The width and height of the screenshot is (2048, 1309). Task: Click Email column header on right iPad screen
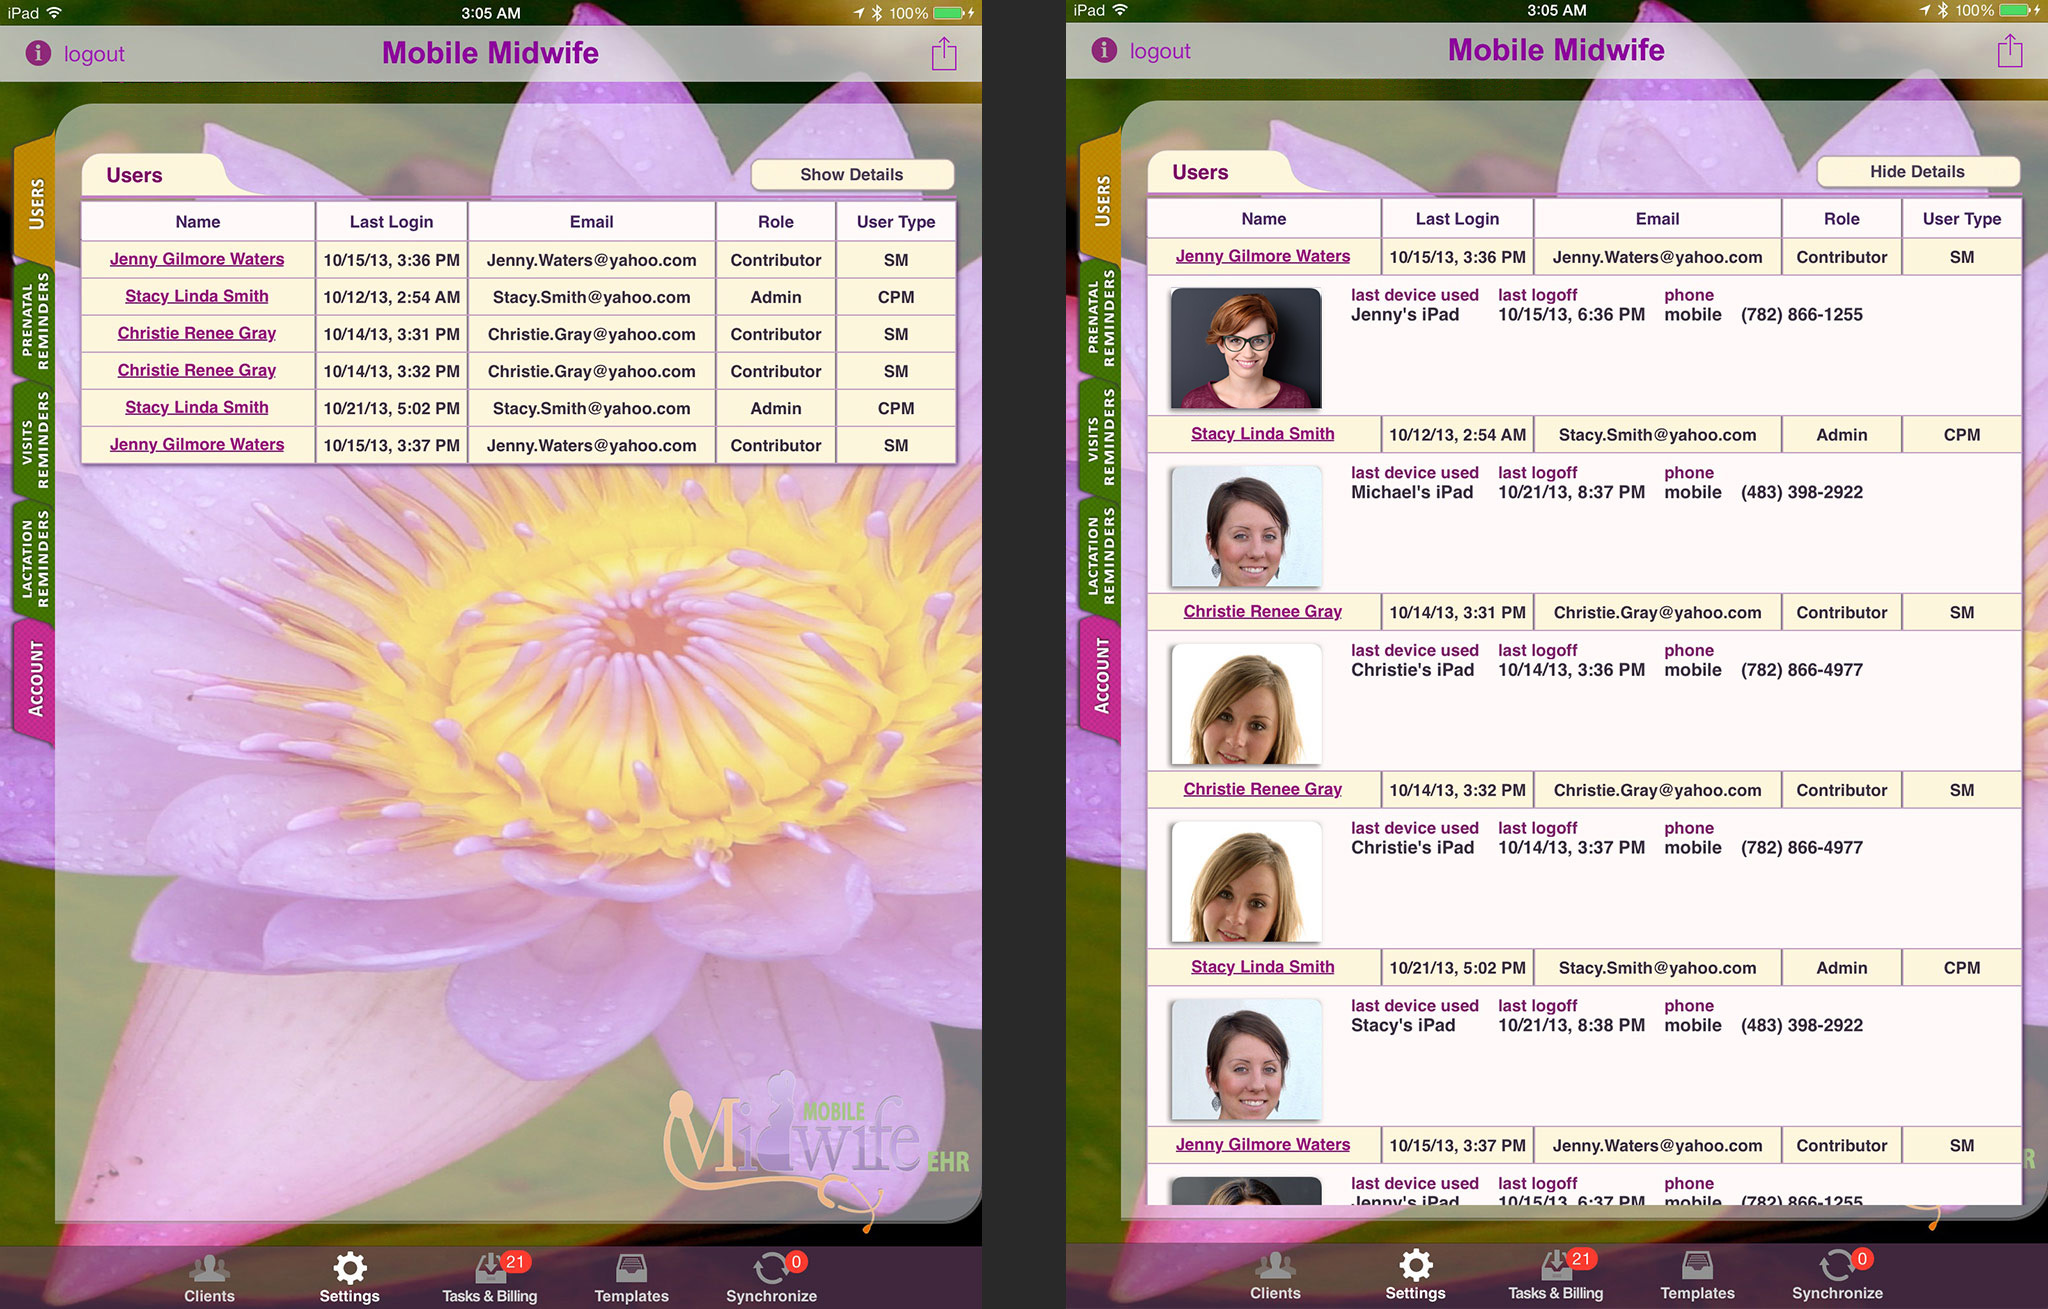pos(1658,219)
